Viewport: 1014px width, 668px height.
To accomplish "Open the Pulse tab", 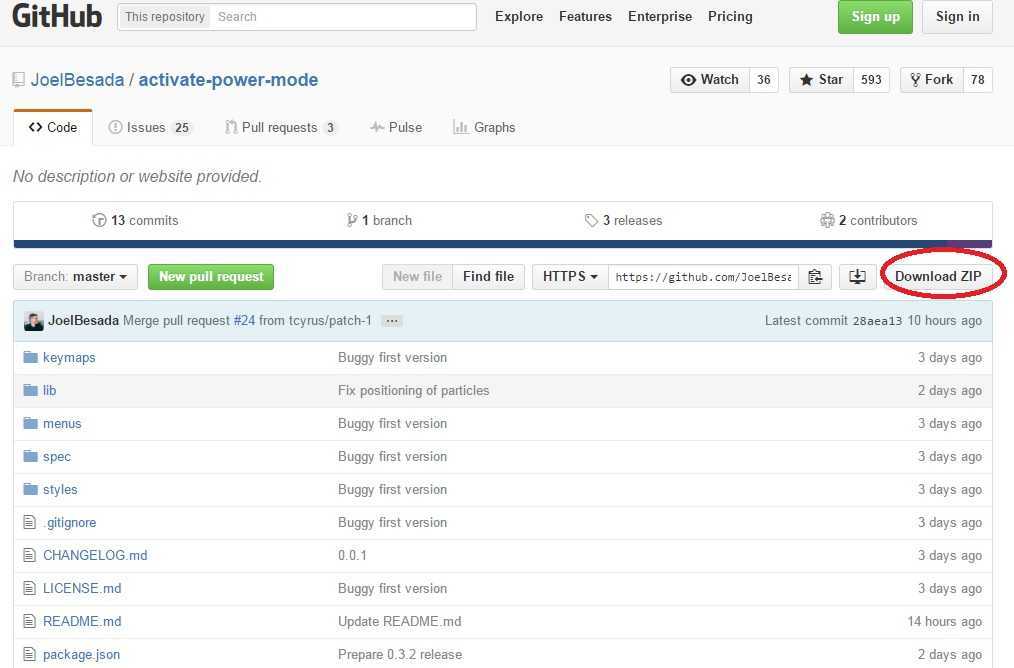I will pyautogui.click(x=396, y=127).
